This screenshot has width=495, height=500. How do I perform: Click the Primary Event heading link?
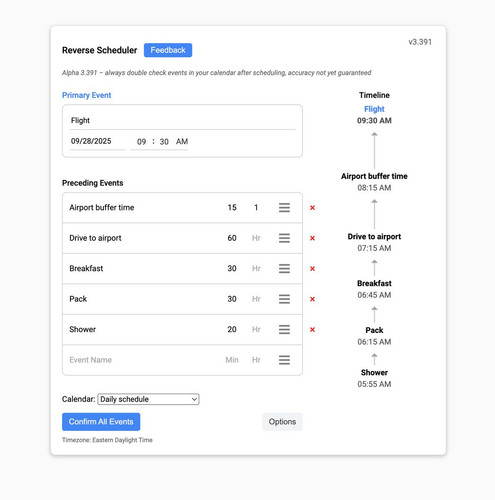(87, 95)
